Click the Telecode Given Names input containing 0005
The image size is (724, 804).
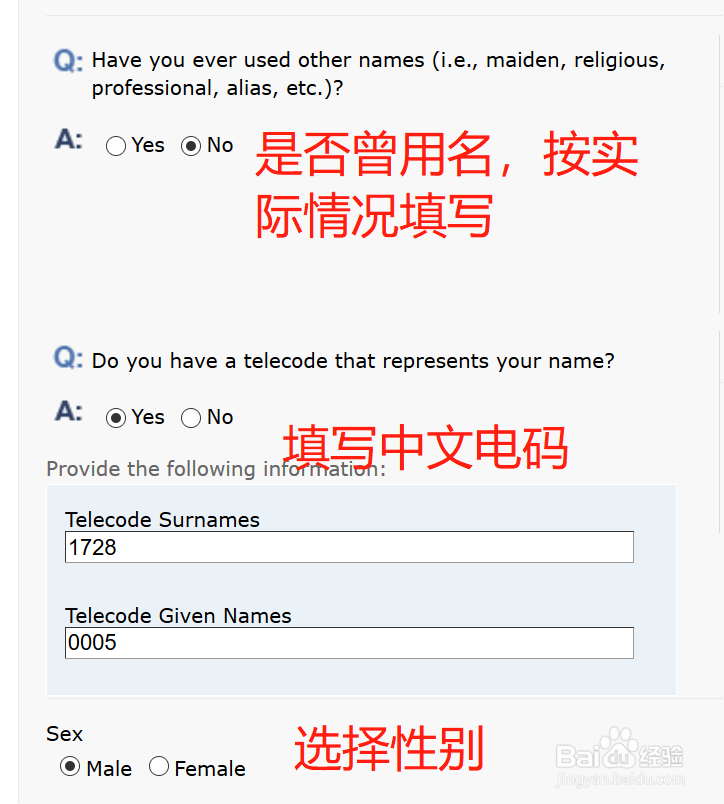click(349, 643)
